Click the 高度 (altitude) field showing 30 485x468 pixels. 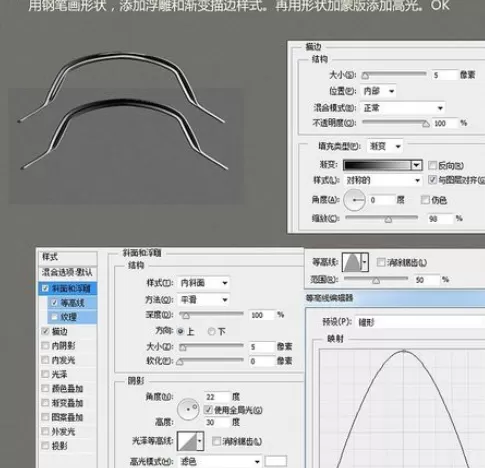(x=218, y=422)
